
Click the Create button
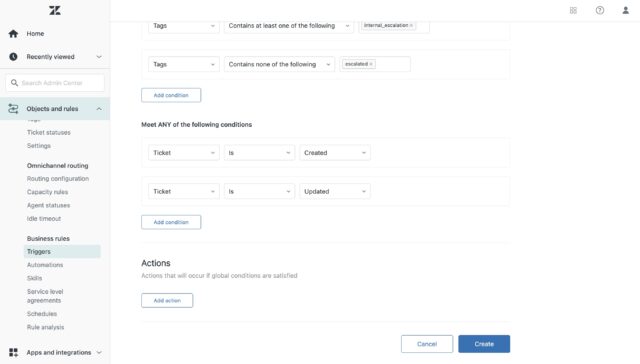[x=484, y=344]
